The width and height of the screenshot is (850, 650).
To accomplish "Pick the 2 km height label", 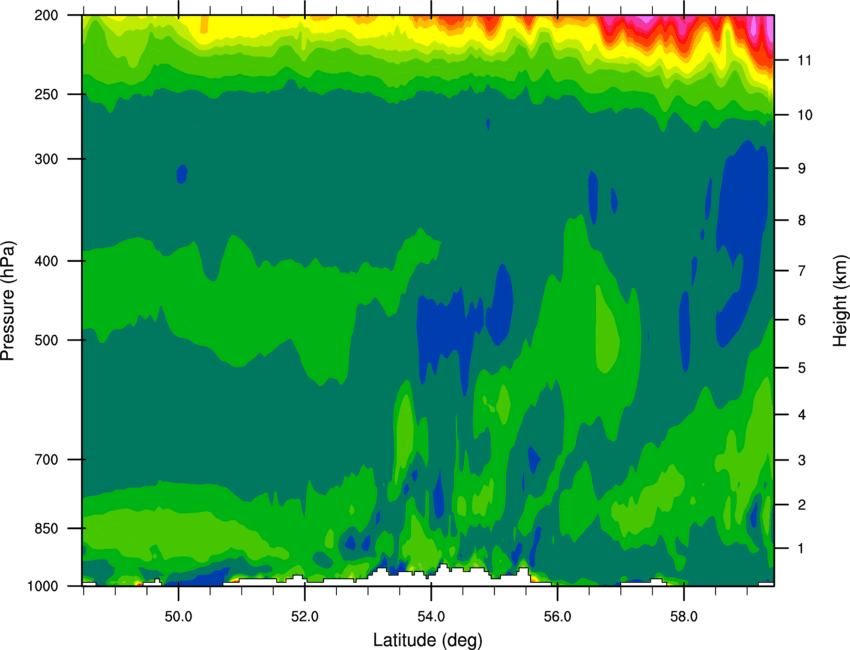I will point(802,505).
